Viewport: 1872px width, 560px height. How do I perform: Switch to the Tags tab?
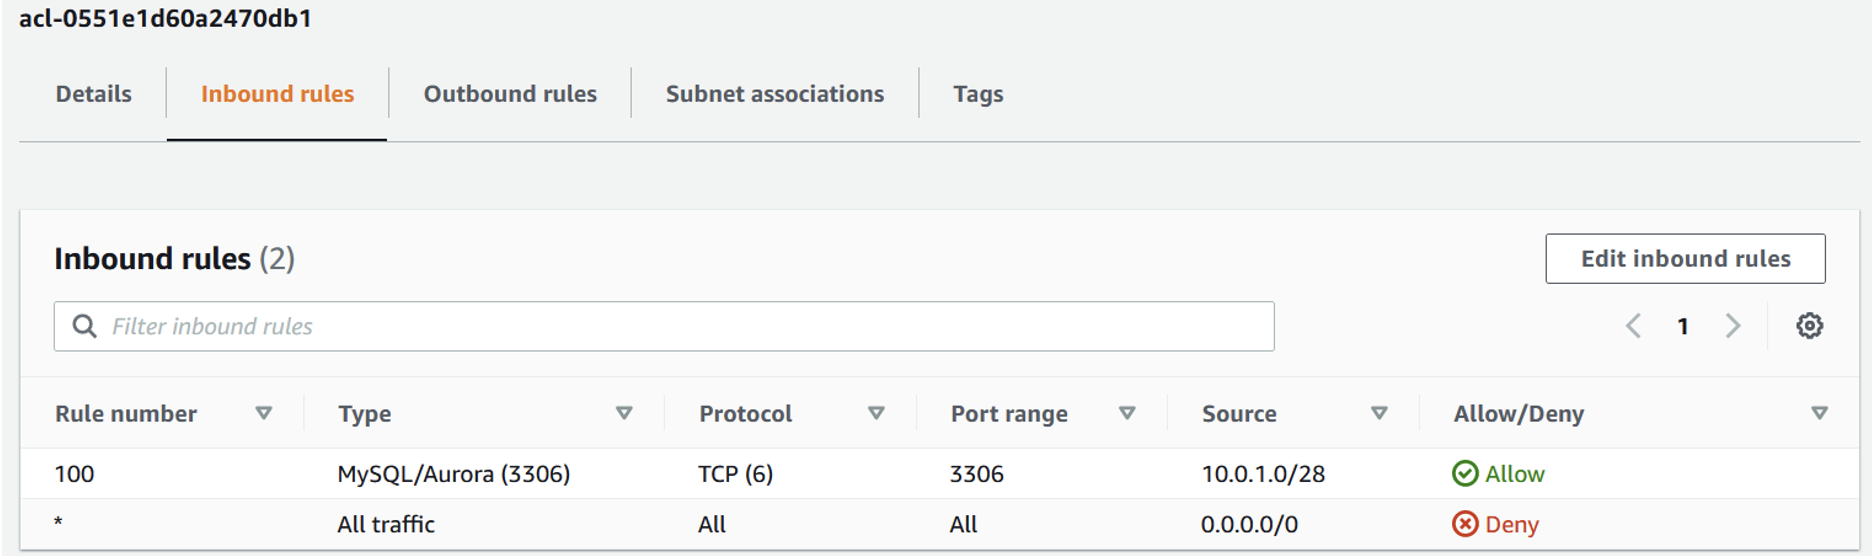pyautogui.click(x=978, y=94)
